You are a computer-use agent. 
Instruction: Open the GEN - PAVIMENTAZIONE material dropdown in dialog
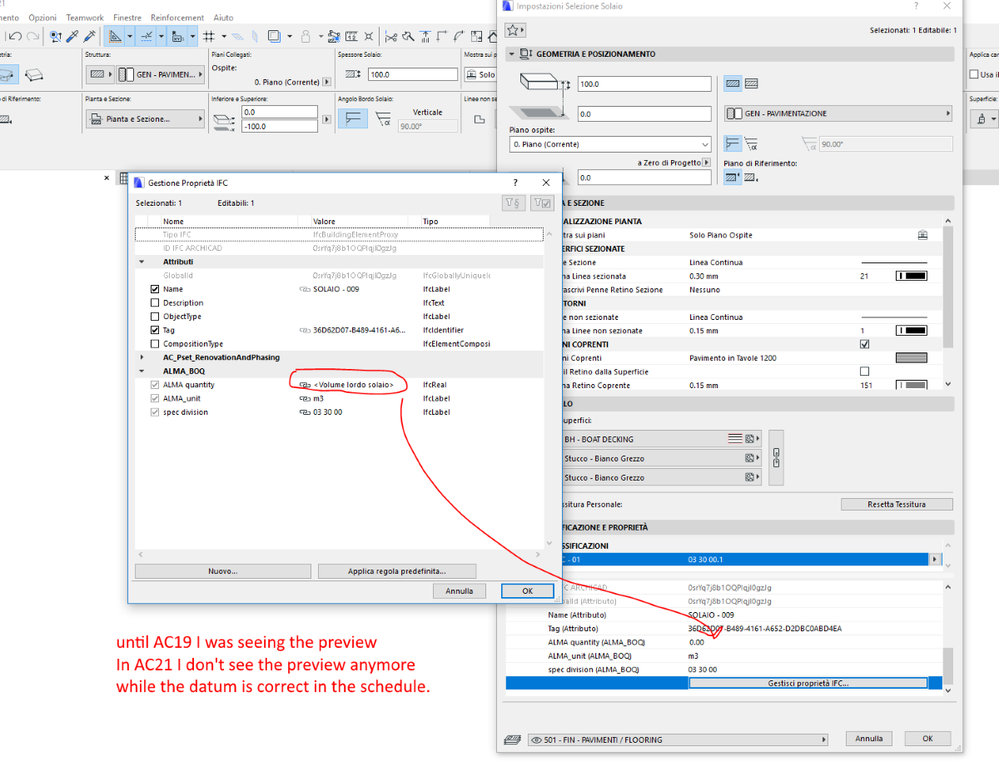[x=838, y=113]
